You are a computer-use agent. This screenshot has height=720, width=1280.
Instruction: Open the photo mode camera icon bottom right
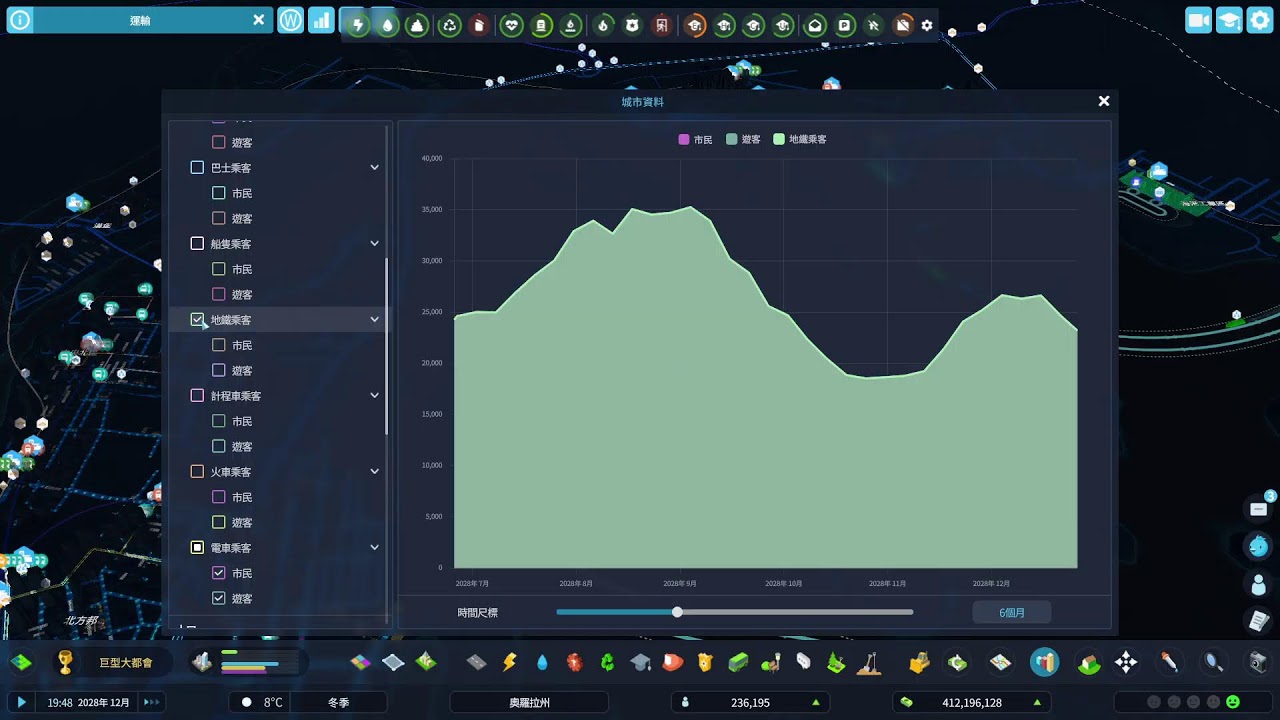(1258, 662)
